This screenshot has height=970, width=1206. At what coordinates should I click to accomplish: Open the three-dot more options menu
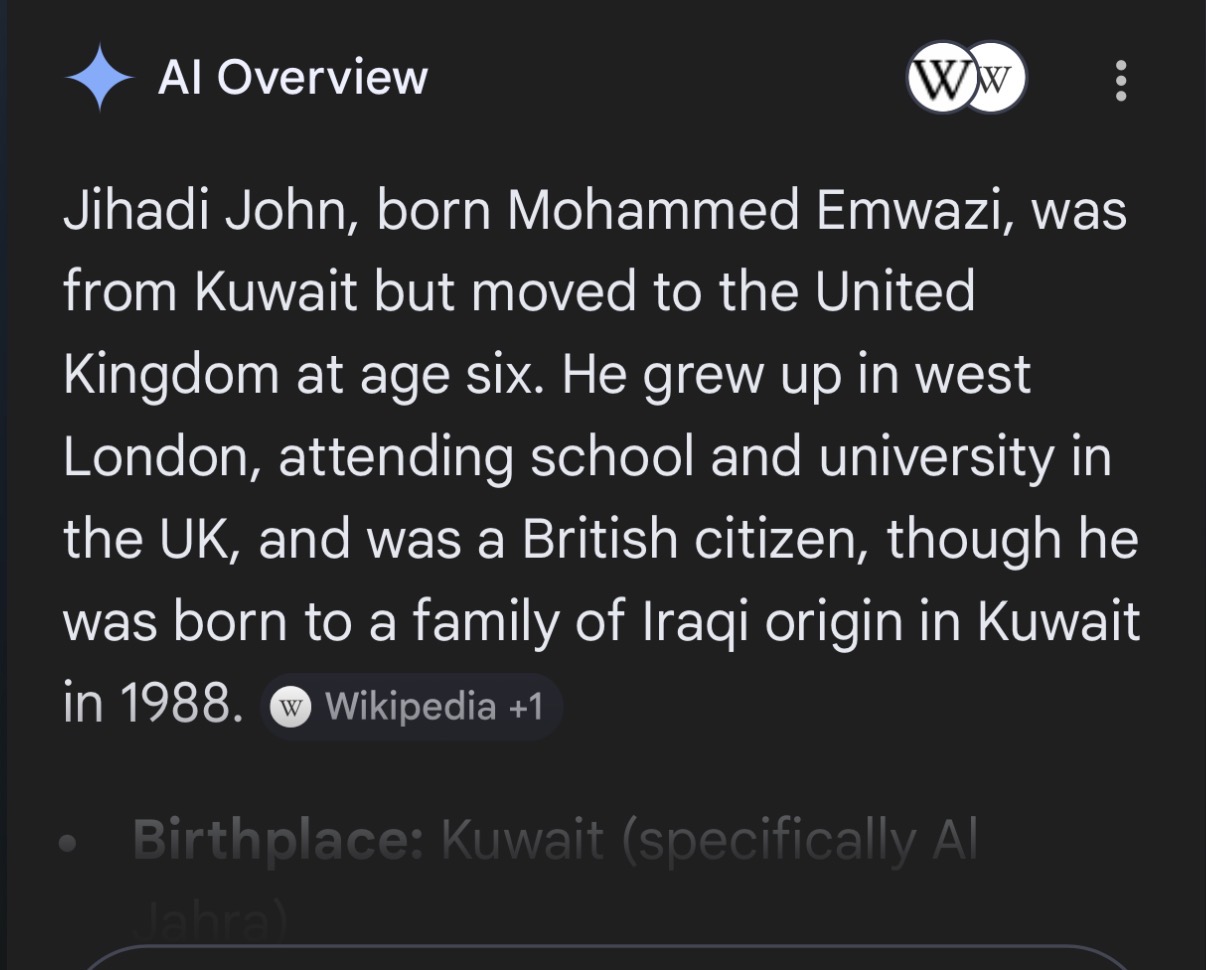pos(1121,80)
